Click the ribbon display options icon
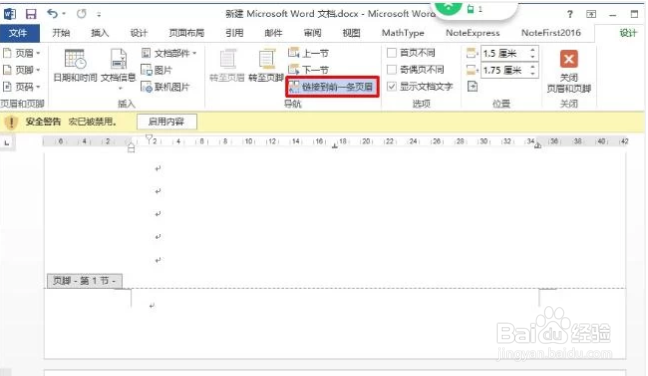Screen dimensions: 648x376 pyautogui.click(x=591, y=14)
